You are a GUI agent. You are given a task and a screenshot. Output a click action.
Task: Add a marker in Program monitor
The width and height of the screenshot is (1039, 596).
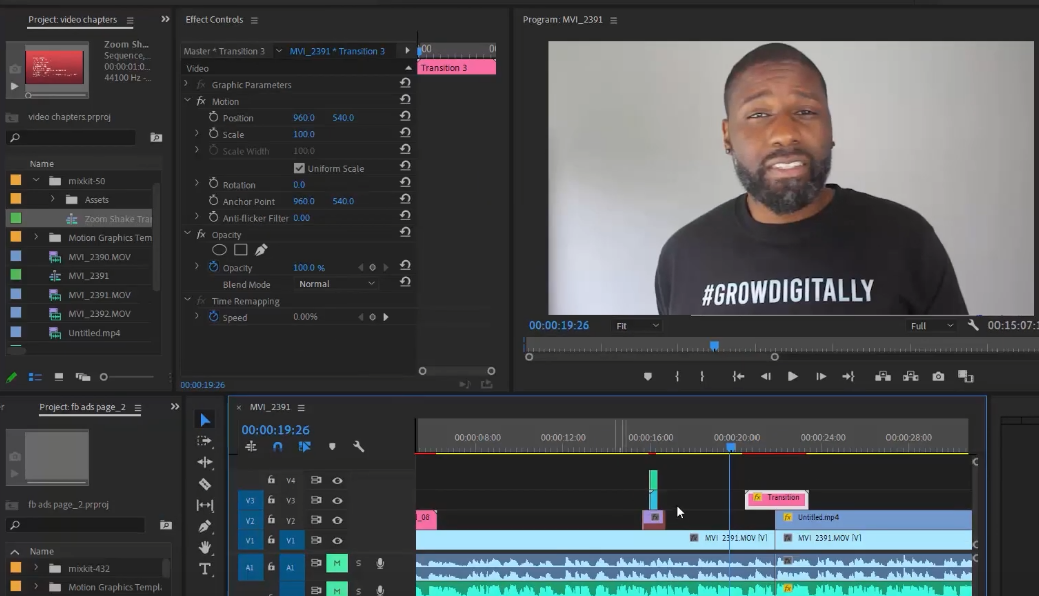click(x=647, y=377)
